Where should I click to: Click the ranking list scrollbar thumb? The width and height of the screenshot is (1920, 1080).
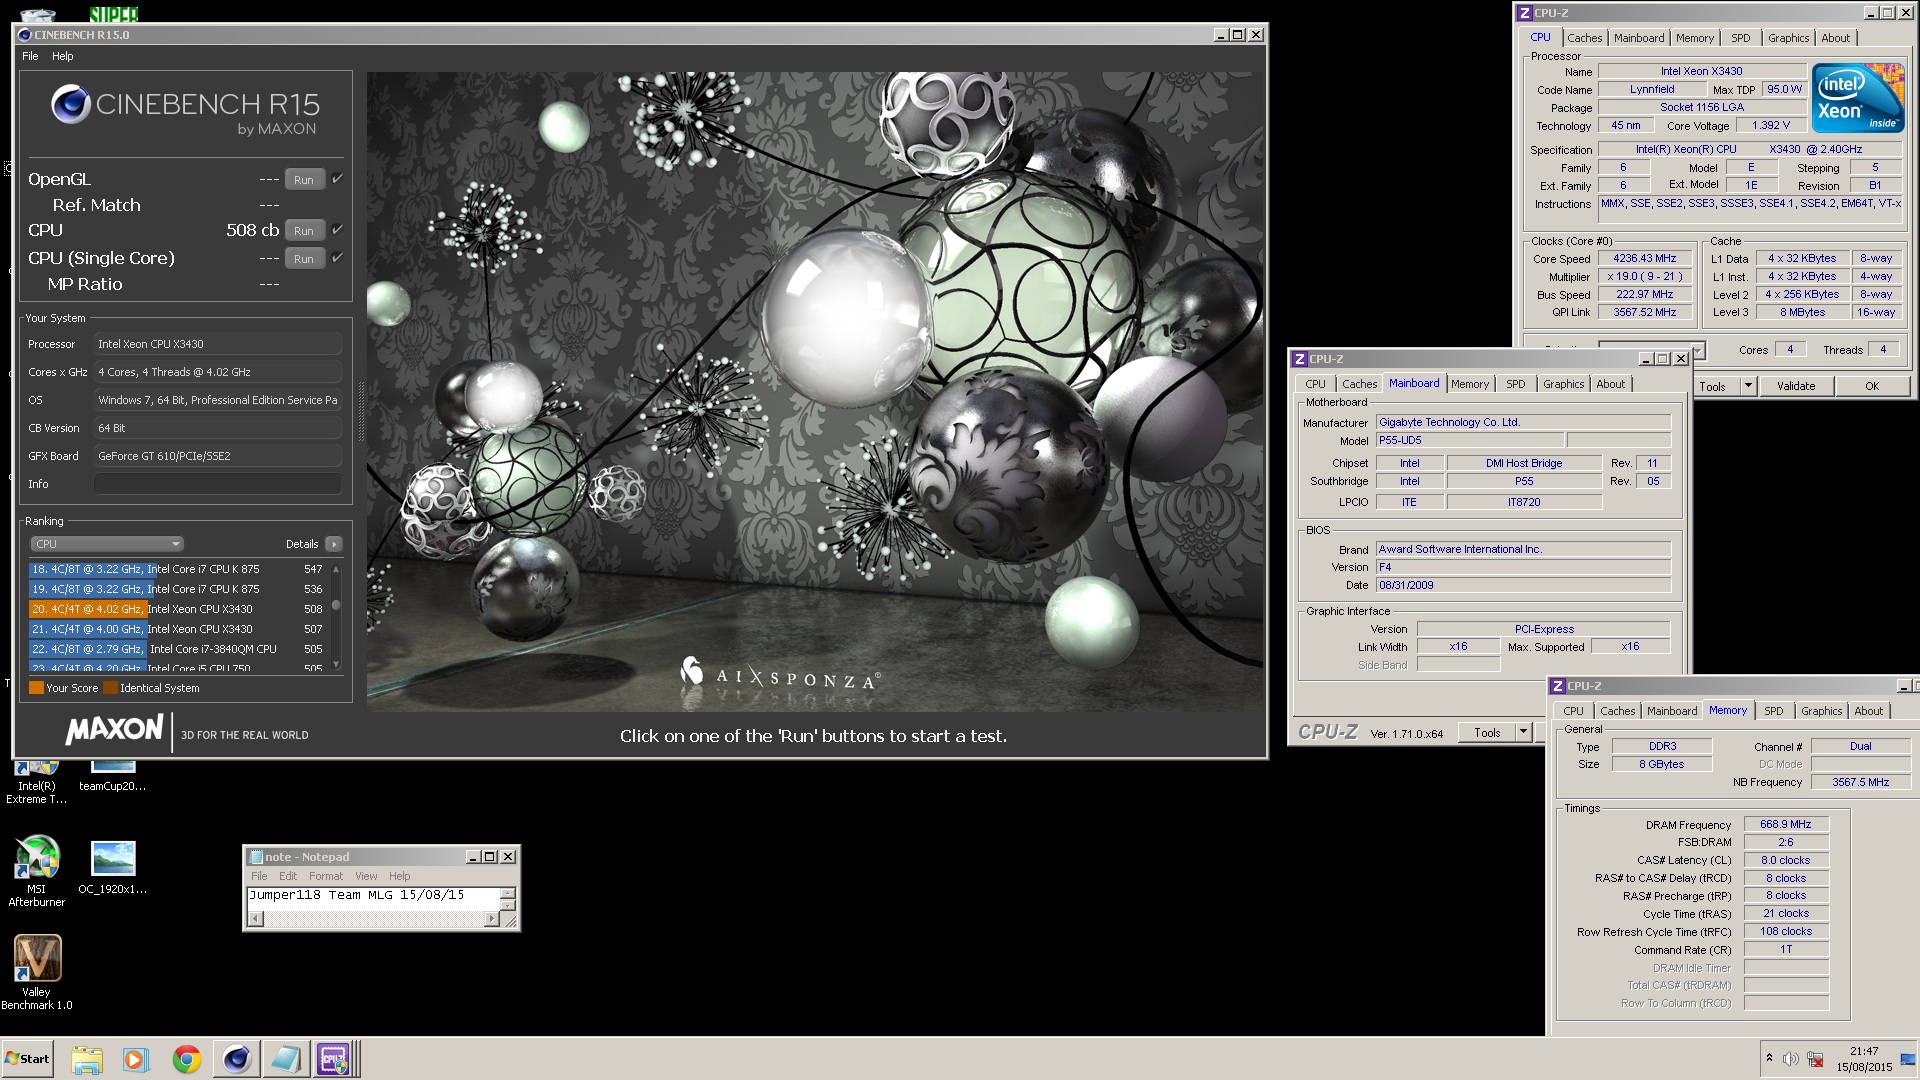336,605
